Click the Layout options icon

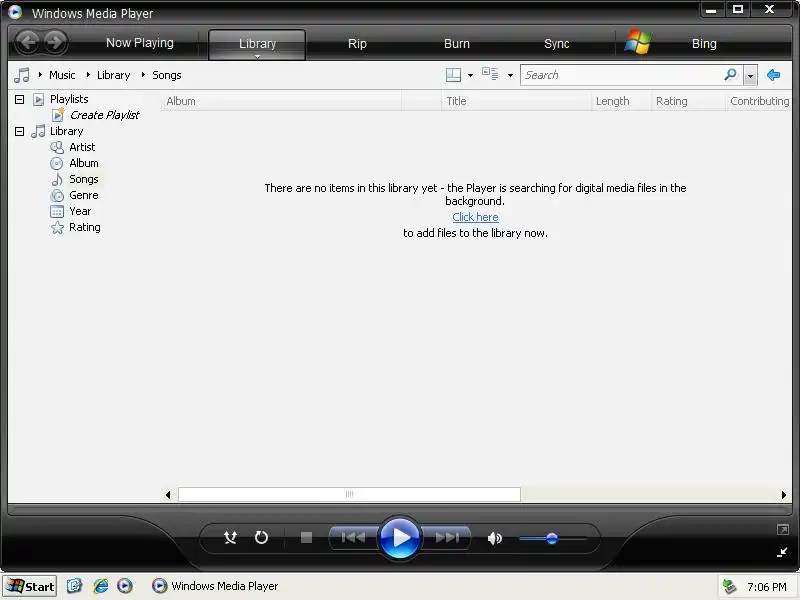[x=453, y=75]
